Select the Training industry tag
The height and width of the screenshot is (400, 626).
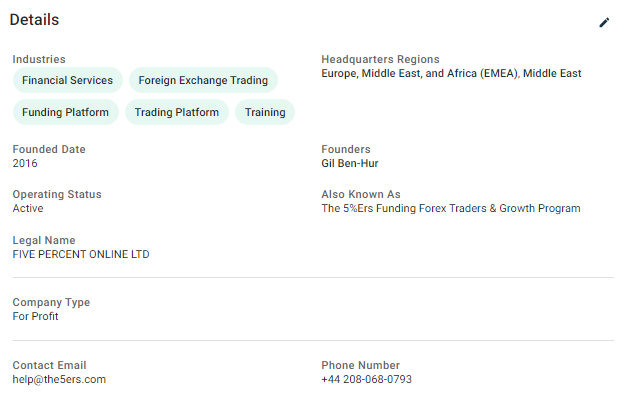(x=265, y=112)
